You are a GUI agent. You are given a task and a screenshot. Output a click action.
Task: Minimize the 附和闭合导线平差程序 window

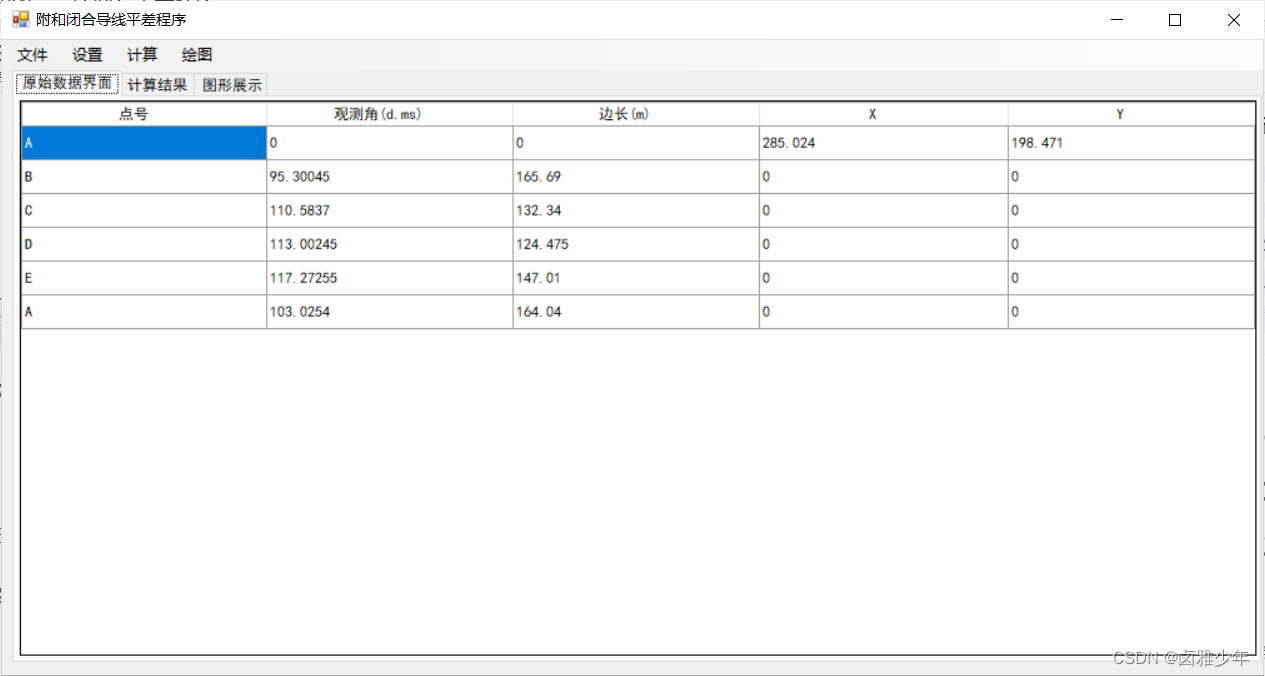click(1117, 19)
